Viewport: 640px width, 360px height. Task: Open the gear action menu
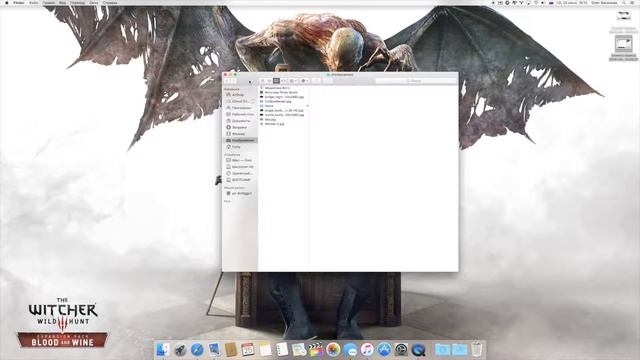pyautogui.click(x=305, y=81)
